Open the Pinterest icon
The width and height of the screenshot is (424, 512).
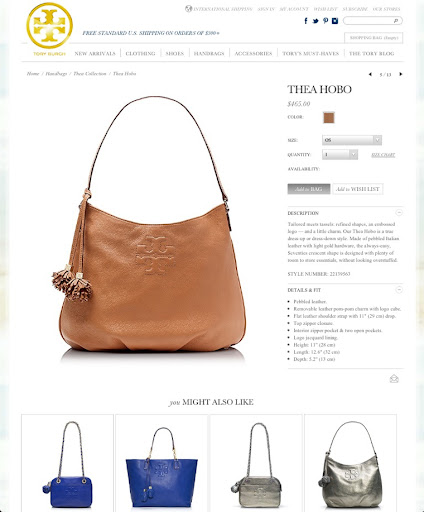coord(325,21)
